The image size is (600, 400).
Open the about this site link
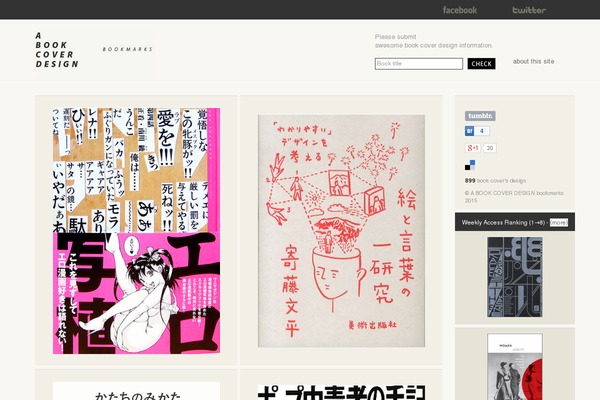pos(533,61)
